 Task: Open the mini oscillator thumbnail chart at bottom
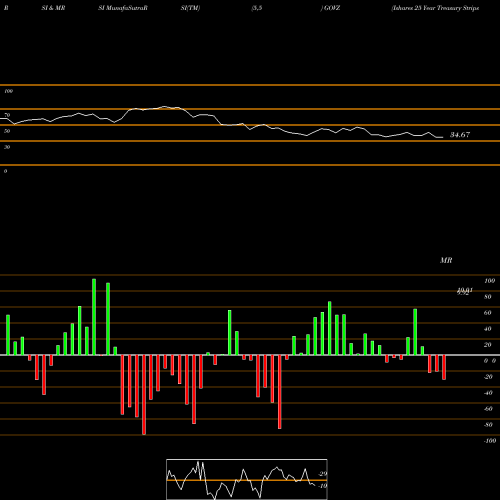point(247,479)
